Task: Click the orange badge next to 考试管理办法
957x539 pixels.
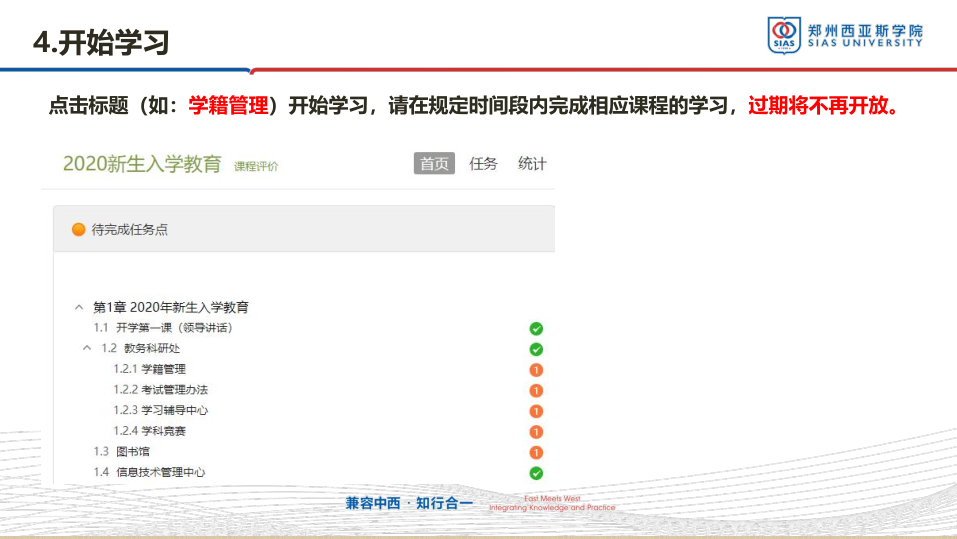Action: [536, 390]
